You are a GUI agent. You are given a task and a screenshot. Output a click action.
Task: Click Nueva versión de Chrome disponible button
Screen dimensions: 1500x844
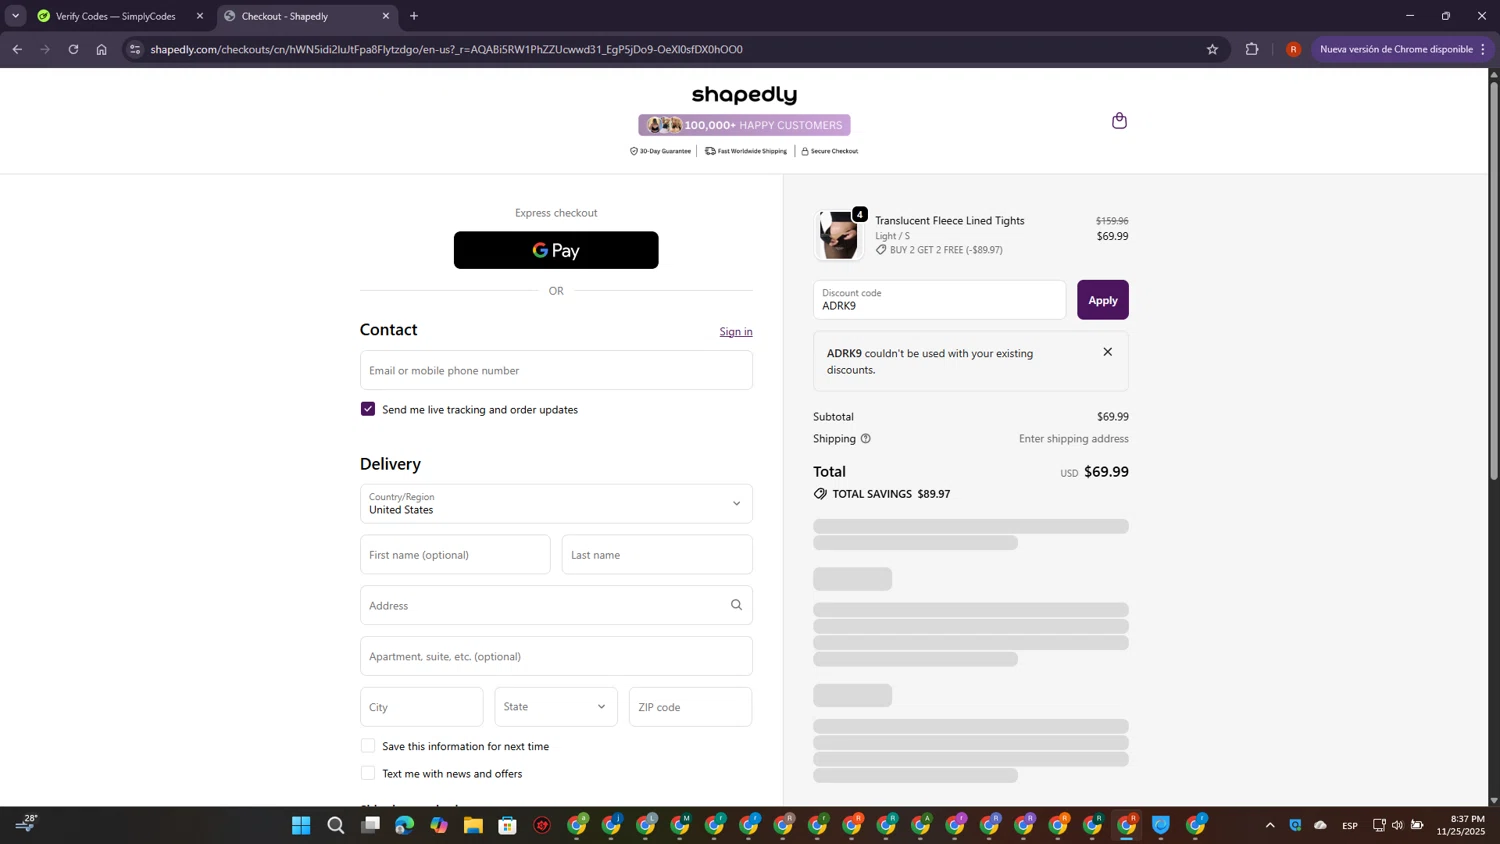tap(1402, 49)
